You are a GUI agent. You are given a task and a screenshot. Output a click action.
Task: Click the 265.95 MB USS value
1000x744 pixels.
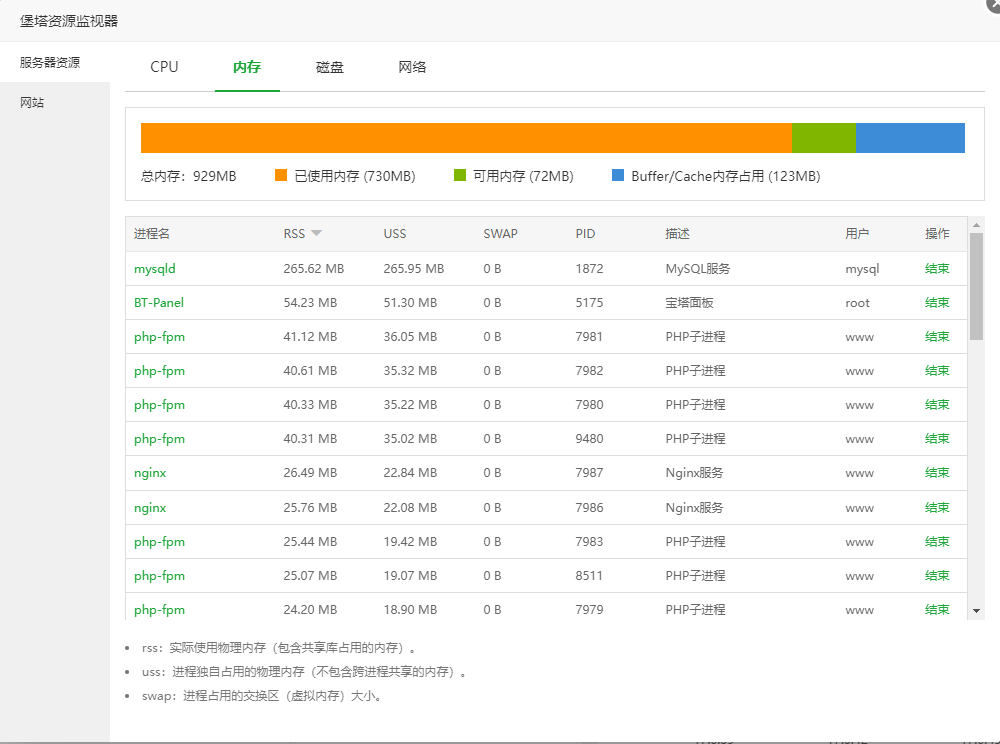click(x=413, y=268)
